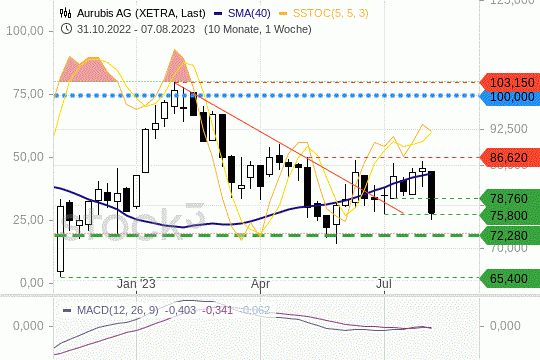Image resolution: width=540 pixels, height=360 pixels.
Task: Click the MACD legend color marker
Action: click(x=67, y=310)
